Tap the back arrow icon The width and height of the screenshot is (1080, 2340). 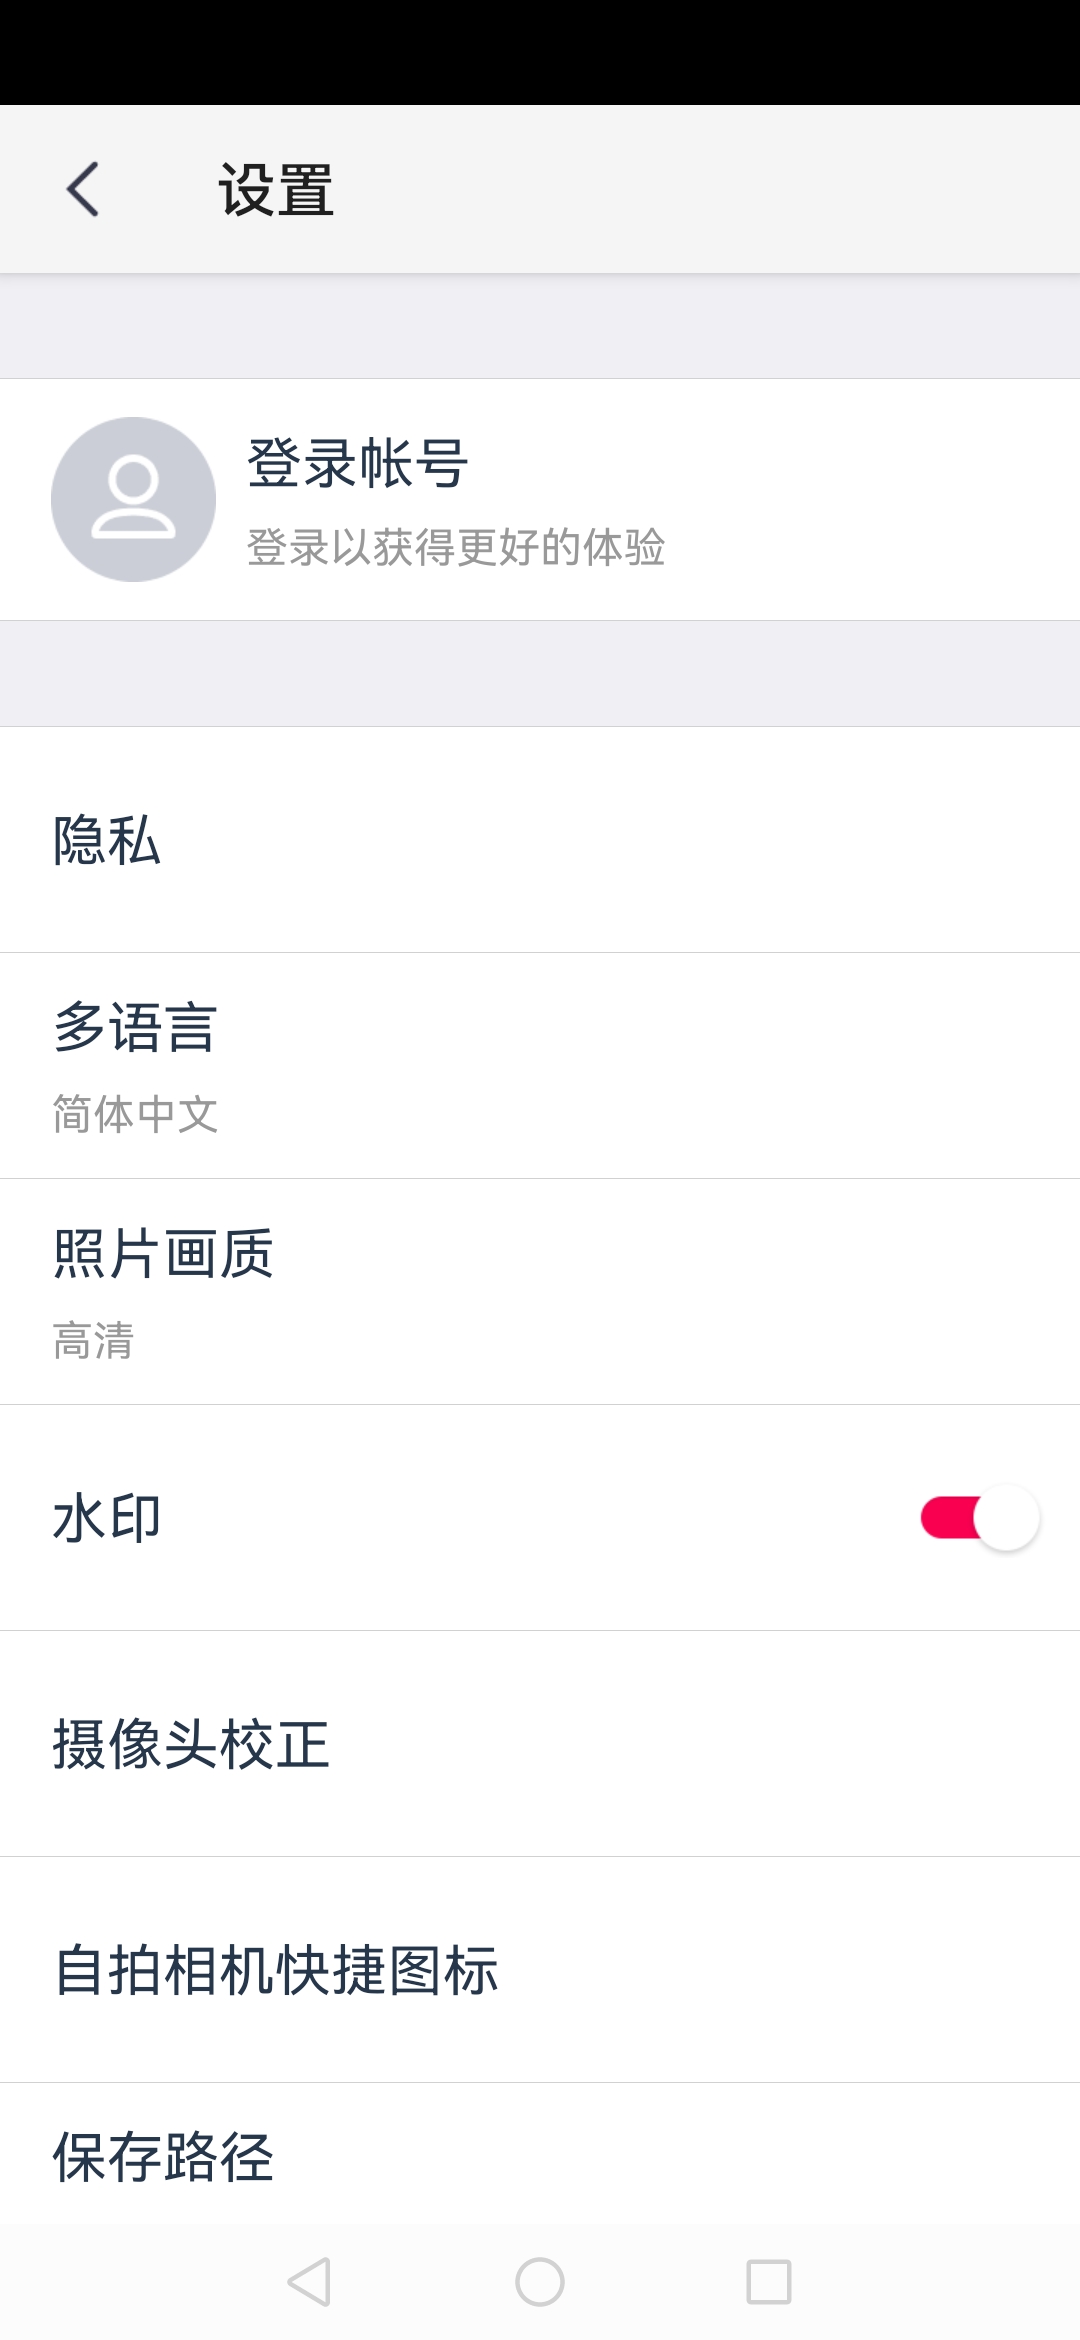(83, 189)
